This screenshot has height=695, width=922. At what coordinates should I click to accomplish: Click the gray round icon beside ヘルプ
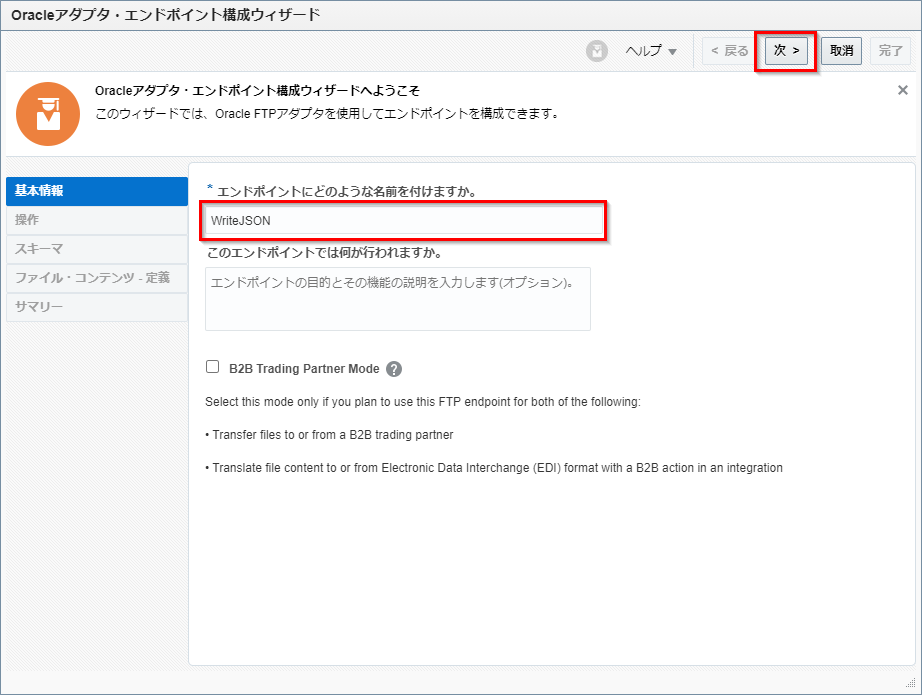click(597, 51)
